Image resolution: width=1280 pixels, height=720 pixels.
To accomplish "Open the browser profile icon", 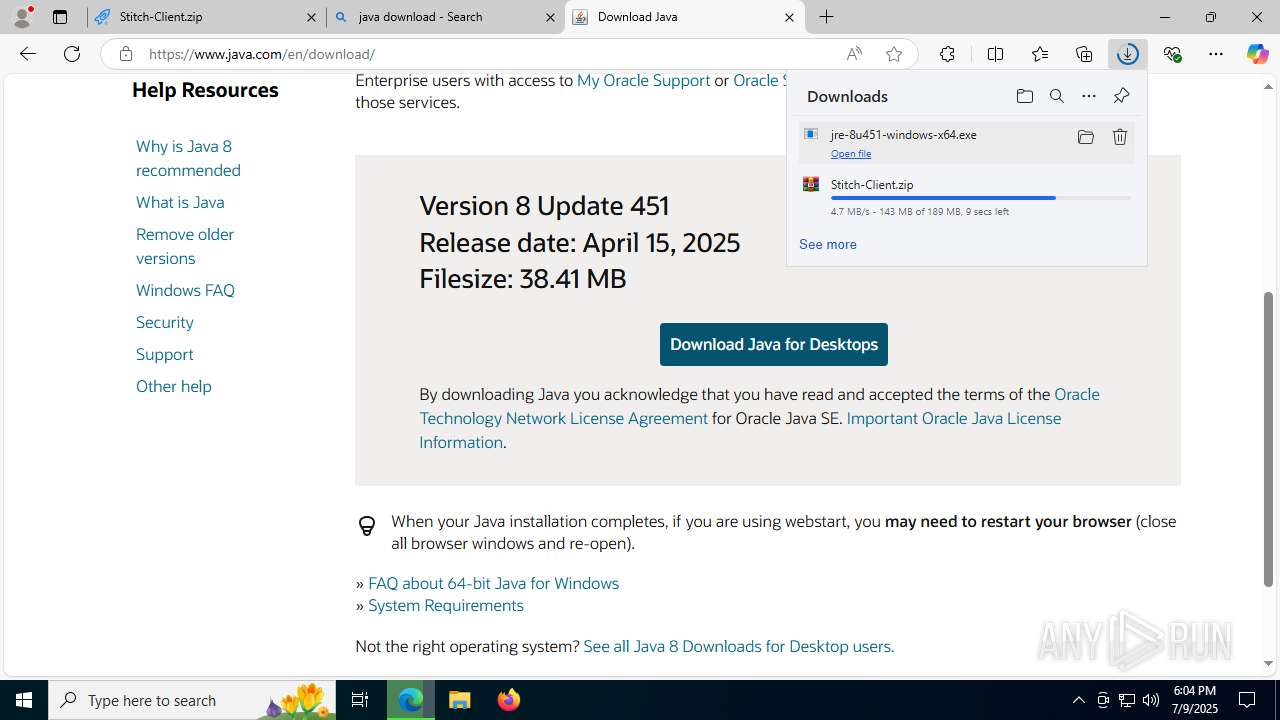I will point(22,17).
